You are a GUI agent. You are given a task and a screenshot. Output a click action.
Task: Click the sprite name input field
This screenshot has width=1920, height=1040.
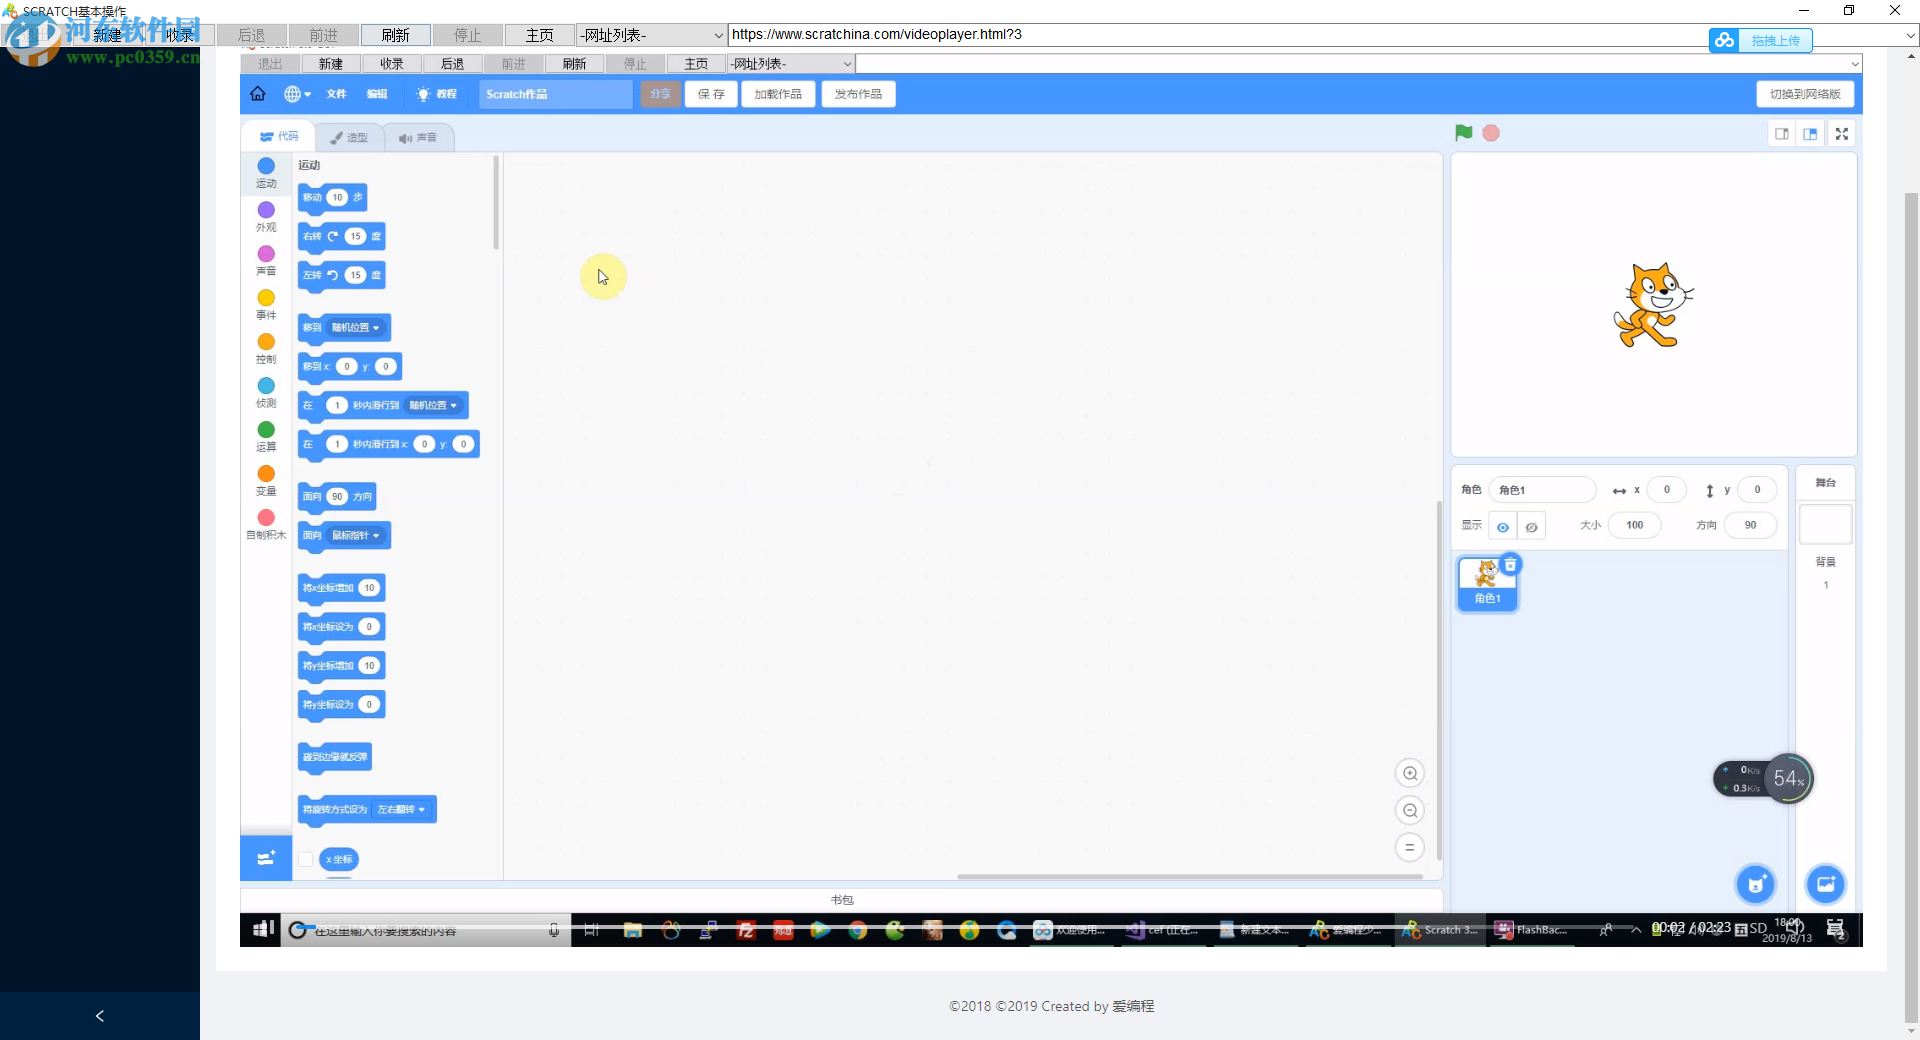click(x=1542, y=490)
